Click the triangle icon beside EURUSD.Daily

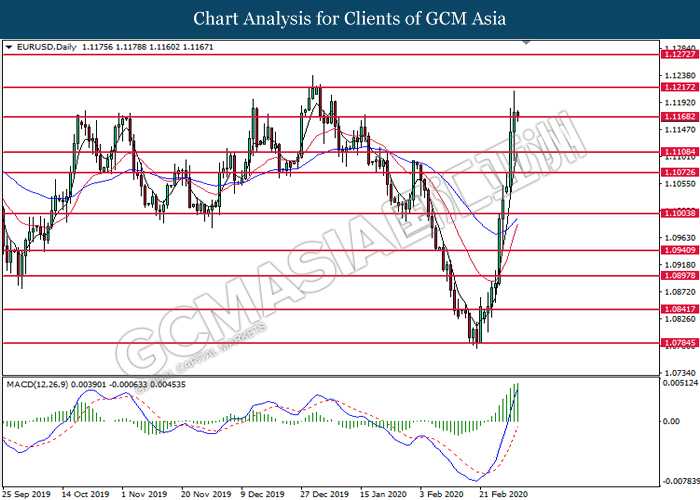[x=10, y=46]
